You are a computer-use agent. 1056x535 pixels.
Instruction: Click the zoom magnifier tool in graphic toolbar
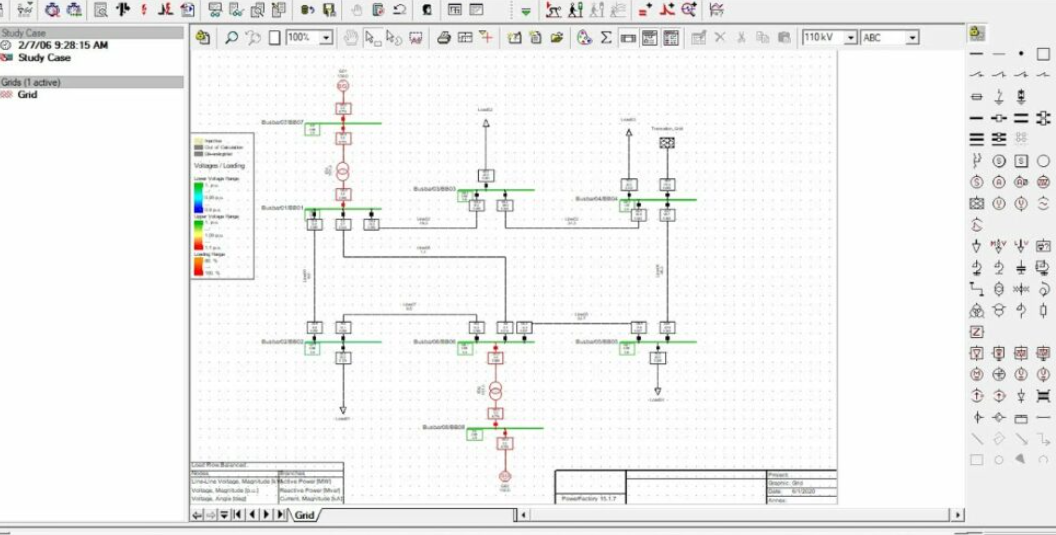[231, 38]
